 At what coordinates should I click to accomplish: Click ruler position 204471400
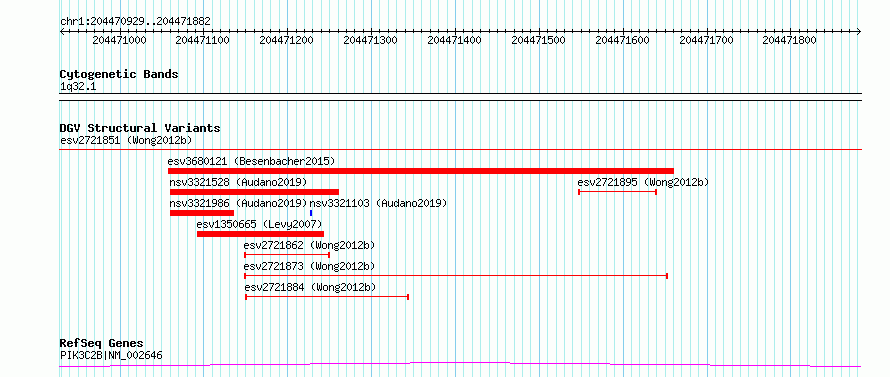click(x=454, y=40)
